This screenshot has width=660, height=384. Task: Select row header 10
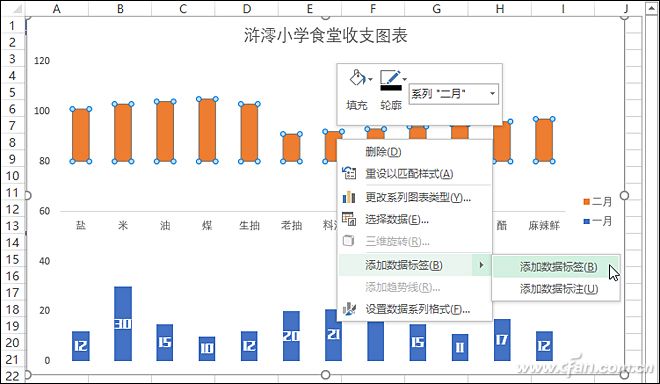[x=13, y=176]
